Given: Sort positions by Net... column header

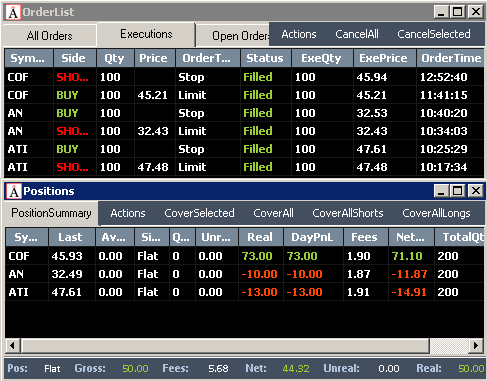Looking at the screenshot, I should click(412, 237).
